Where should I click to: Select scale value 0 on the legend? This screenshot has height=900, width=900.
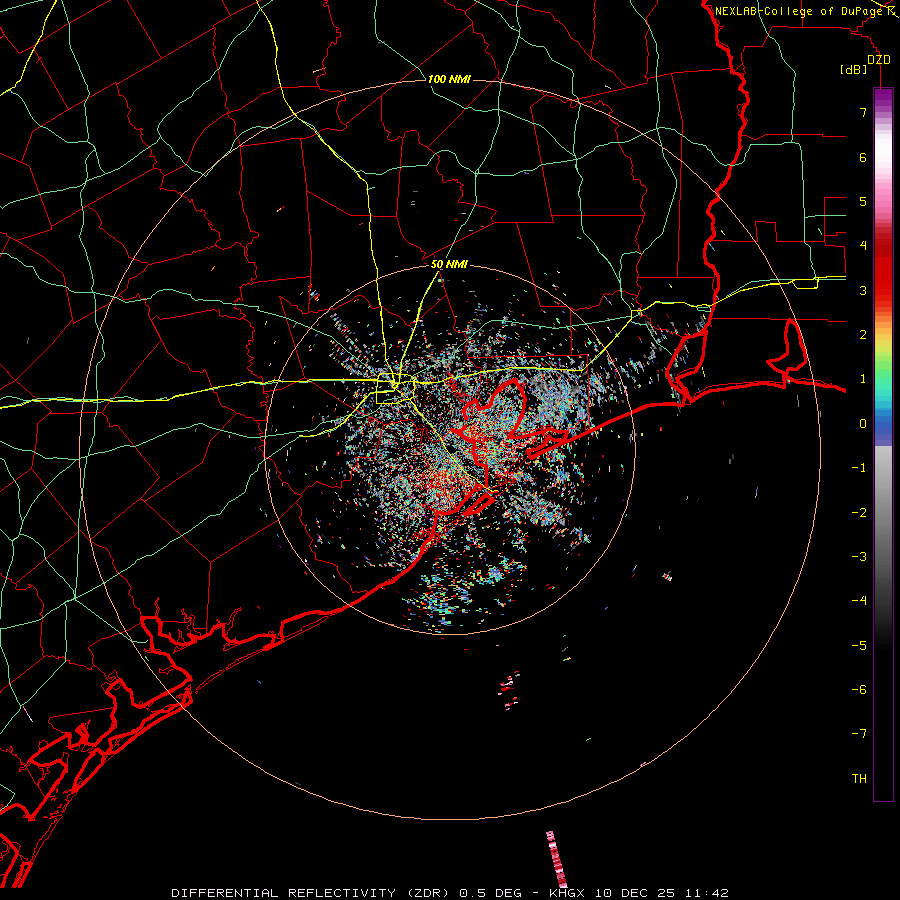[863, 424]
